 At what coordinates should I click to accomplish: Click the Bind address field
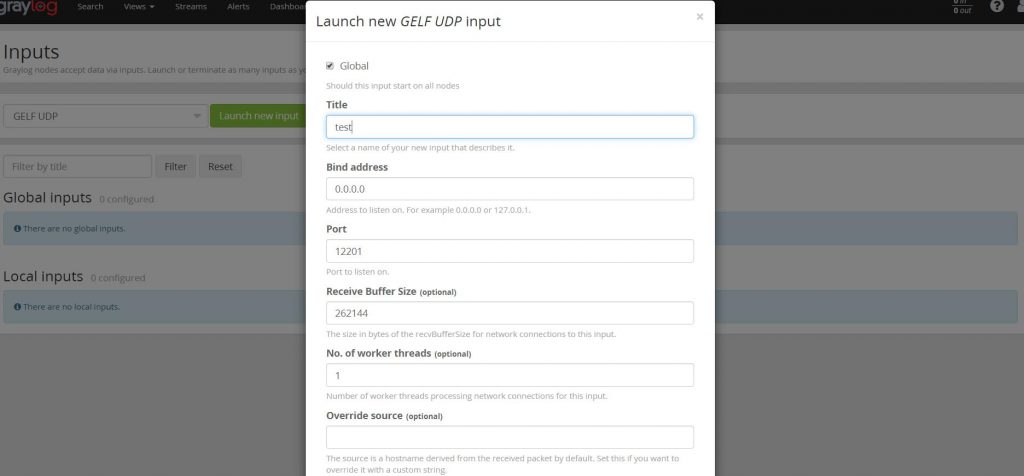(510, 189)
